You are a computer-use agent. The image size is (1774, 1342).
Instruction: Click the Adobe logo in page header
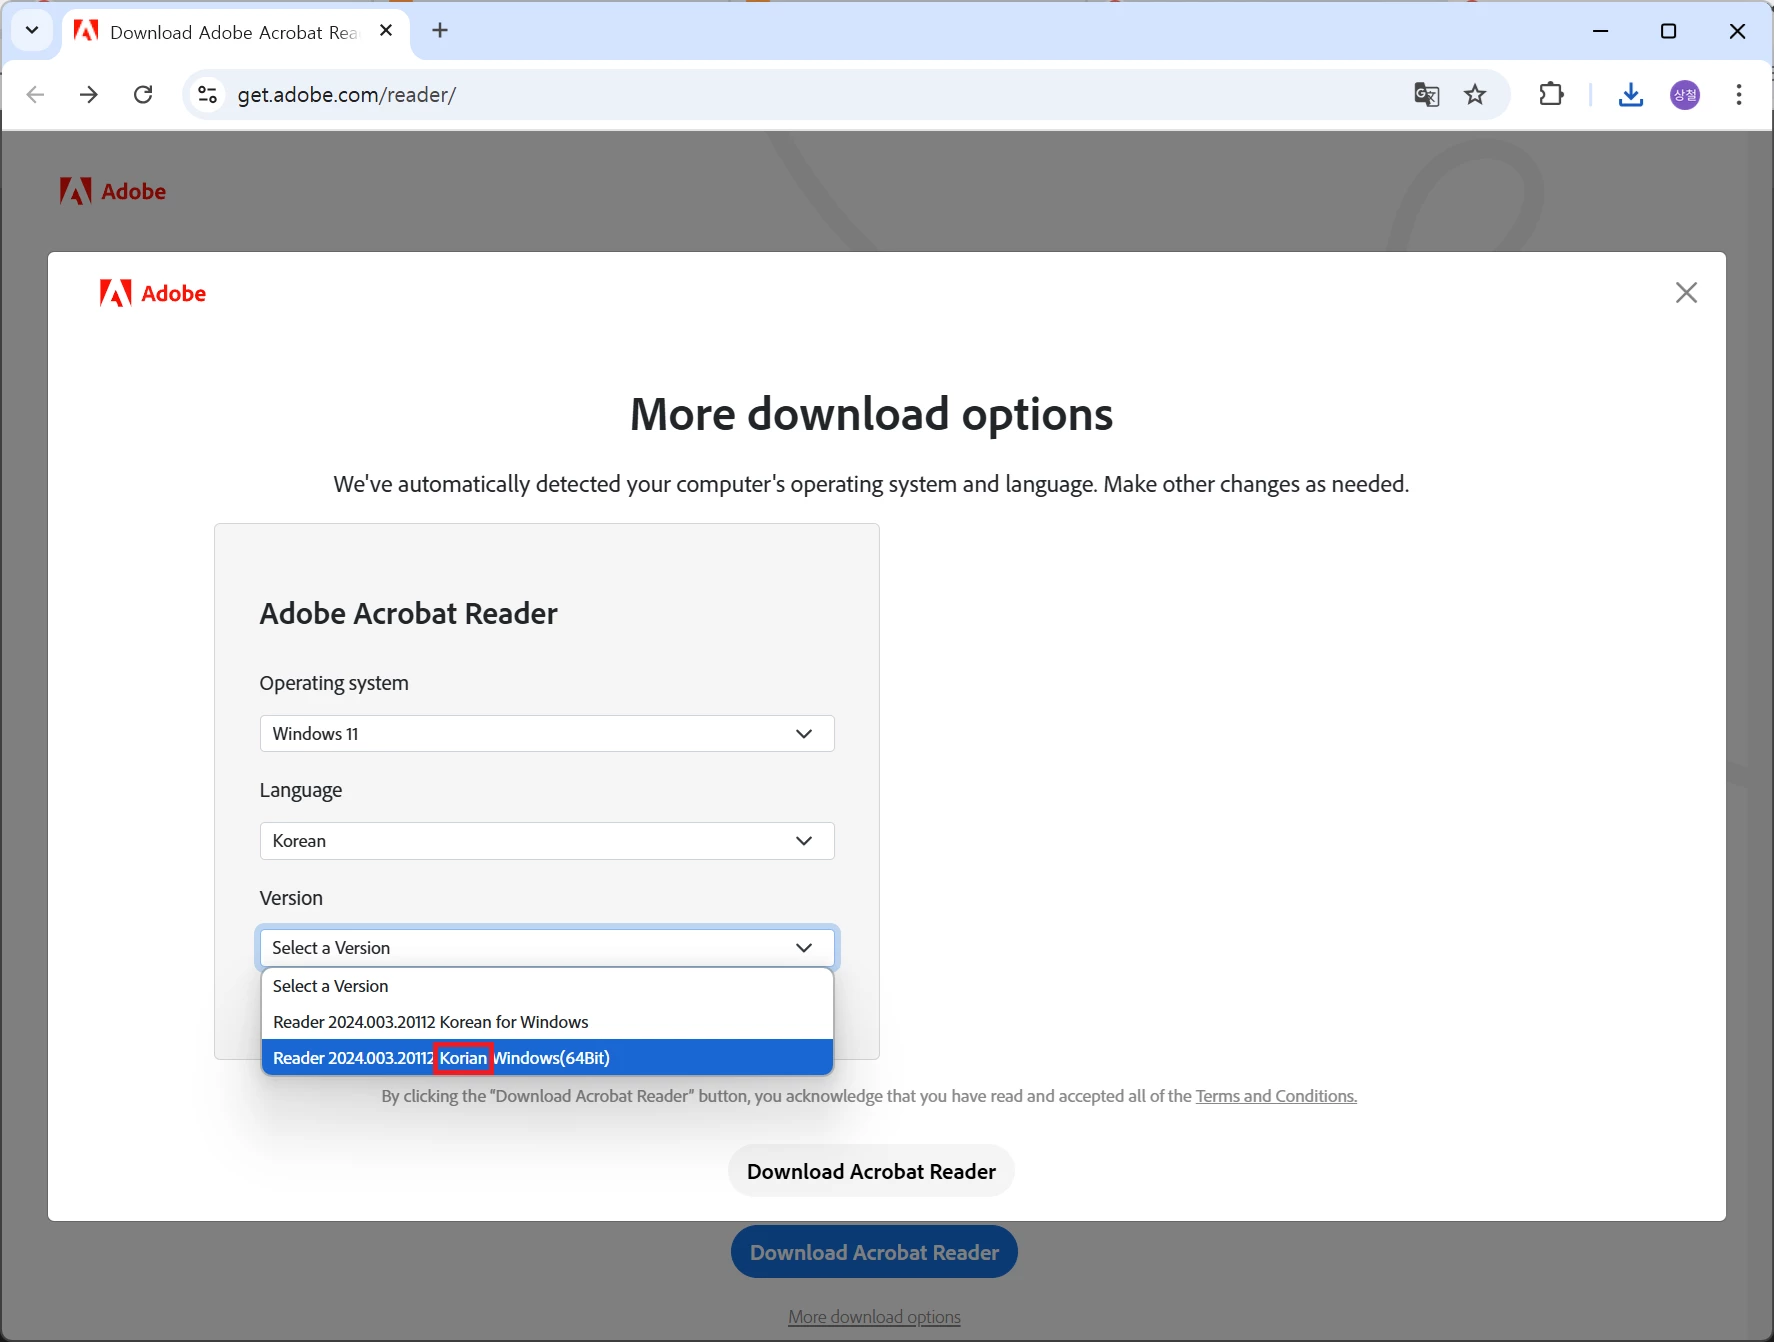point(113,191)
